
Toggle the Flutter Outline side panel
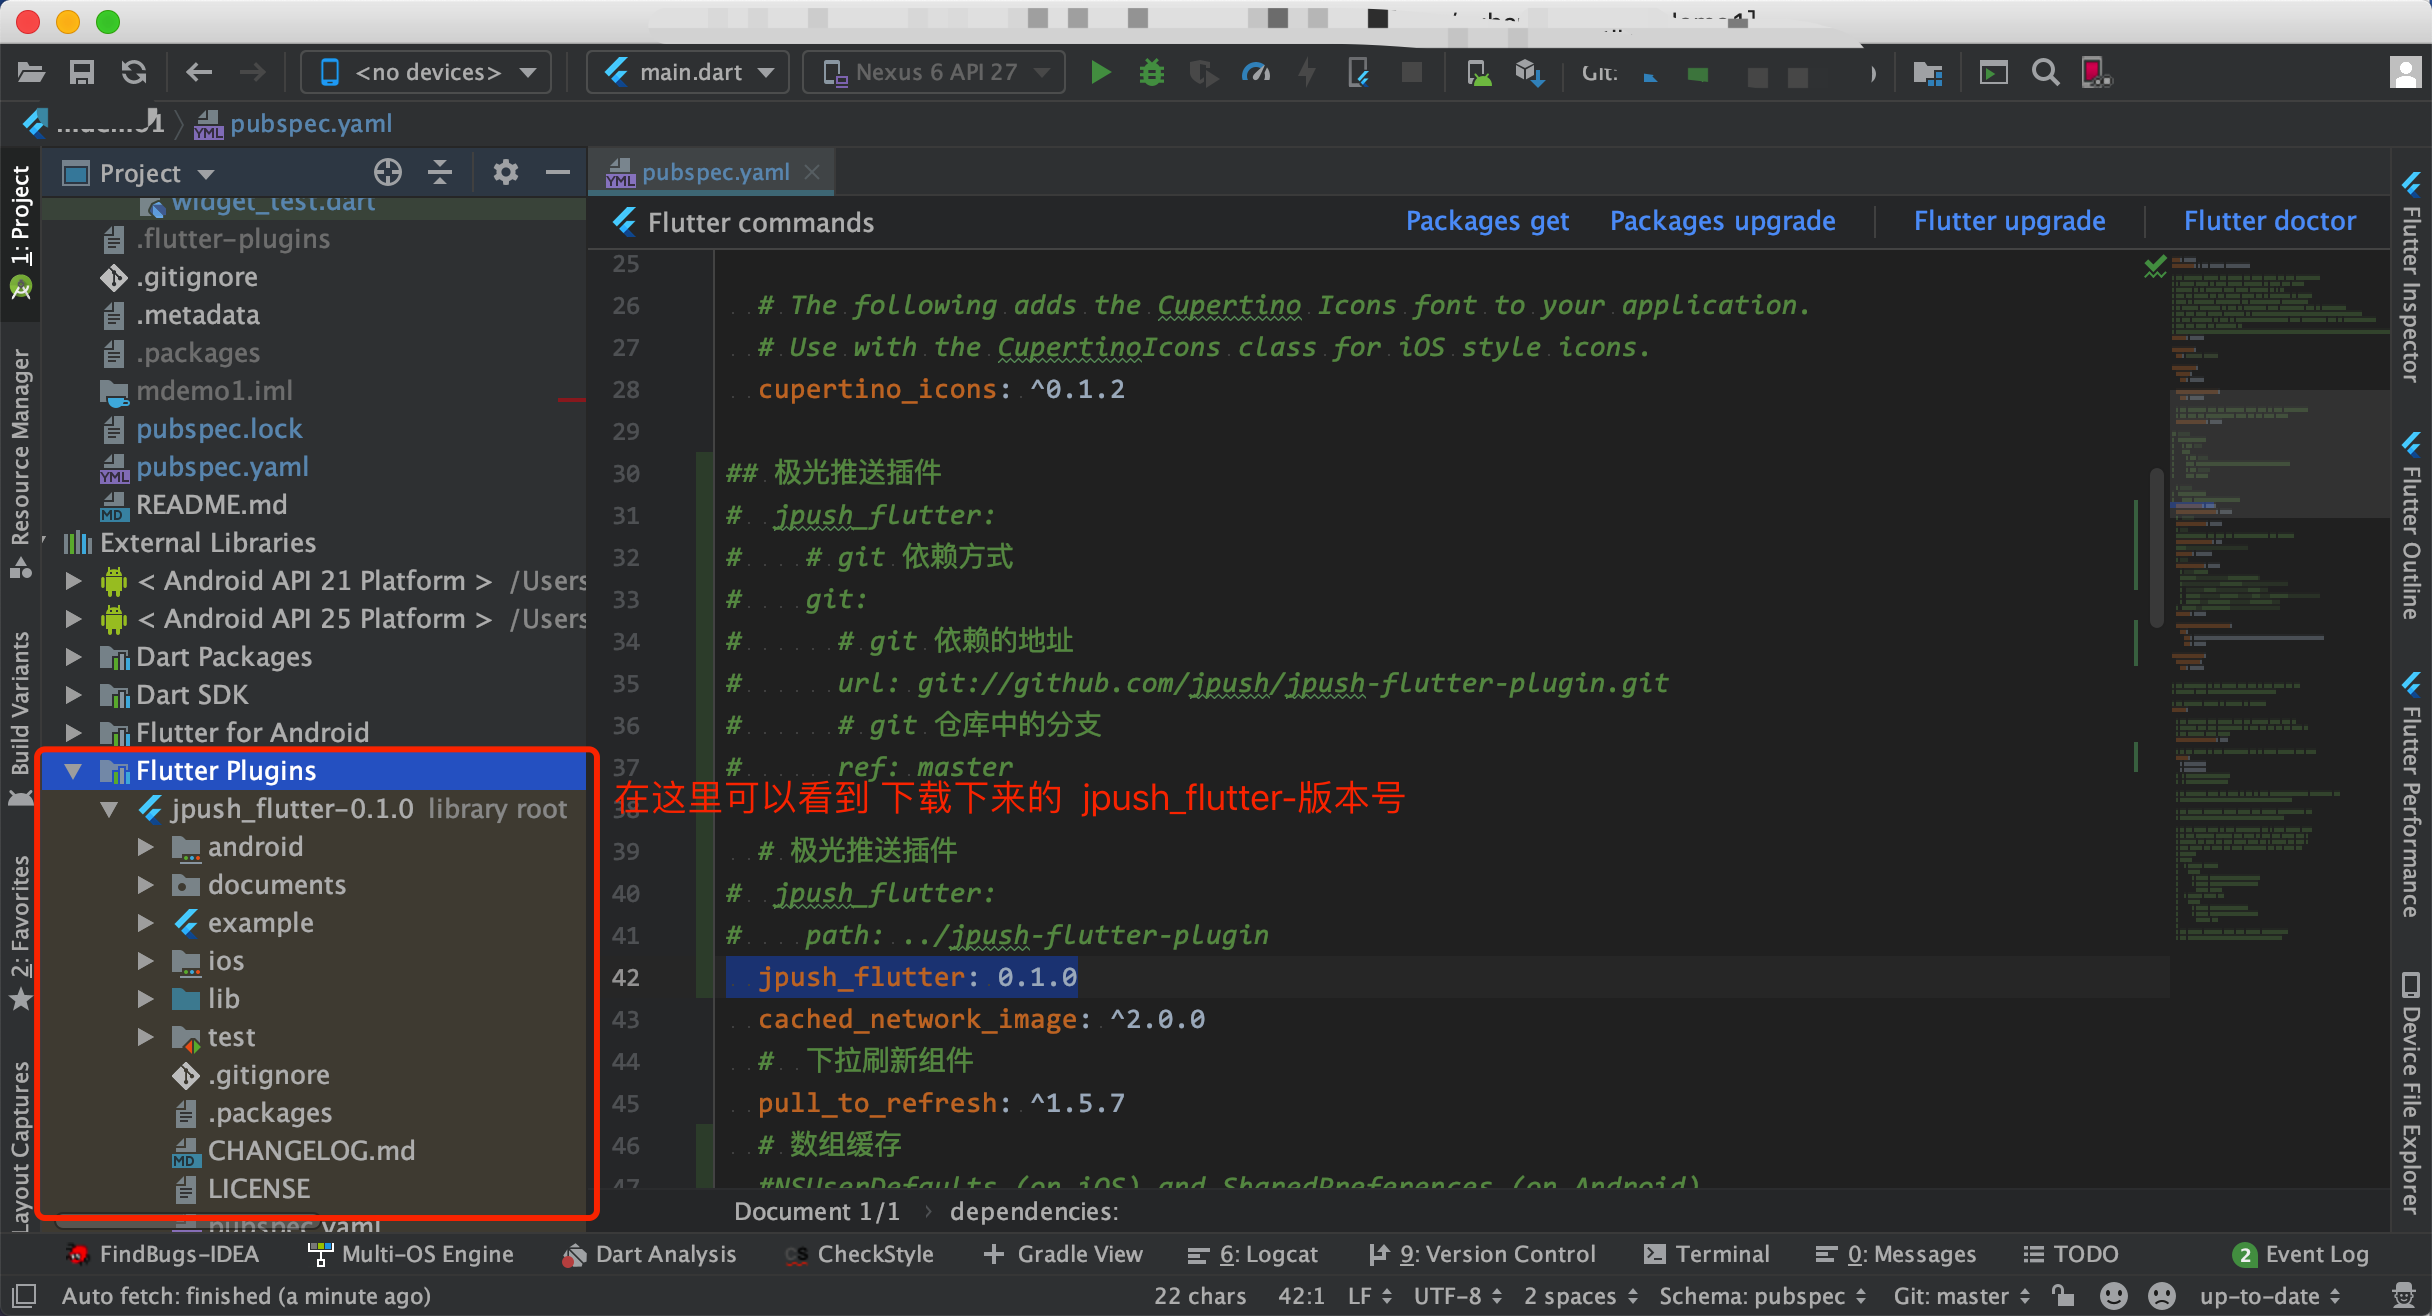click(2411, 530)
